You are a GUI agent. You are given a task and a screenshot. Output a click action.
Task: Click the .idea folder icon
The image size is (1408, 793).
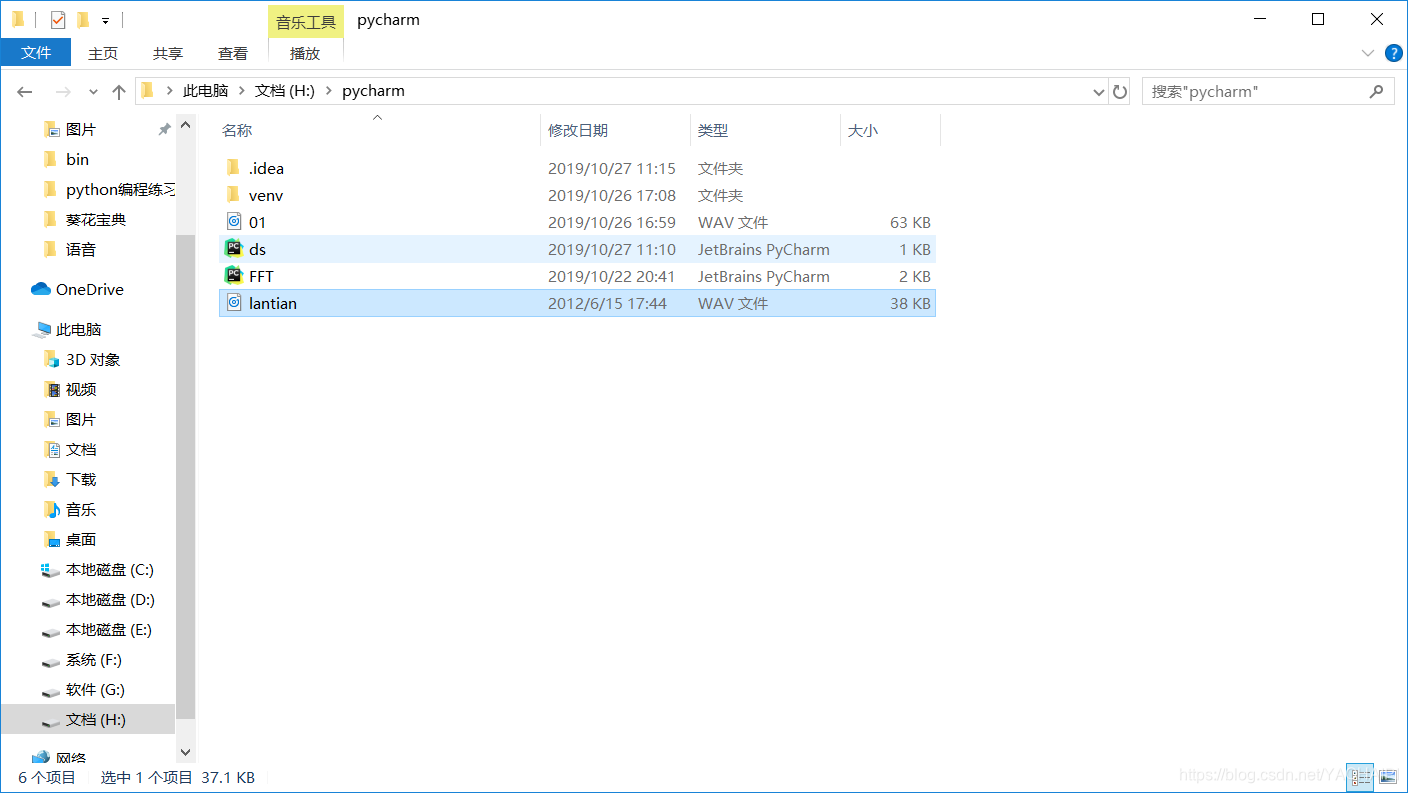coord(233,168)
